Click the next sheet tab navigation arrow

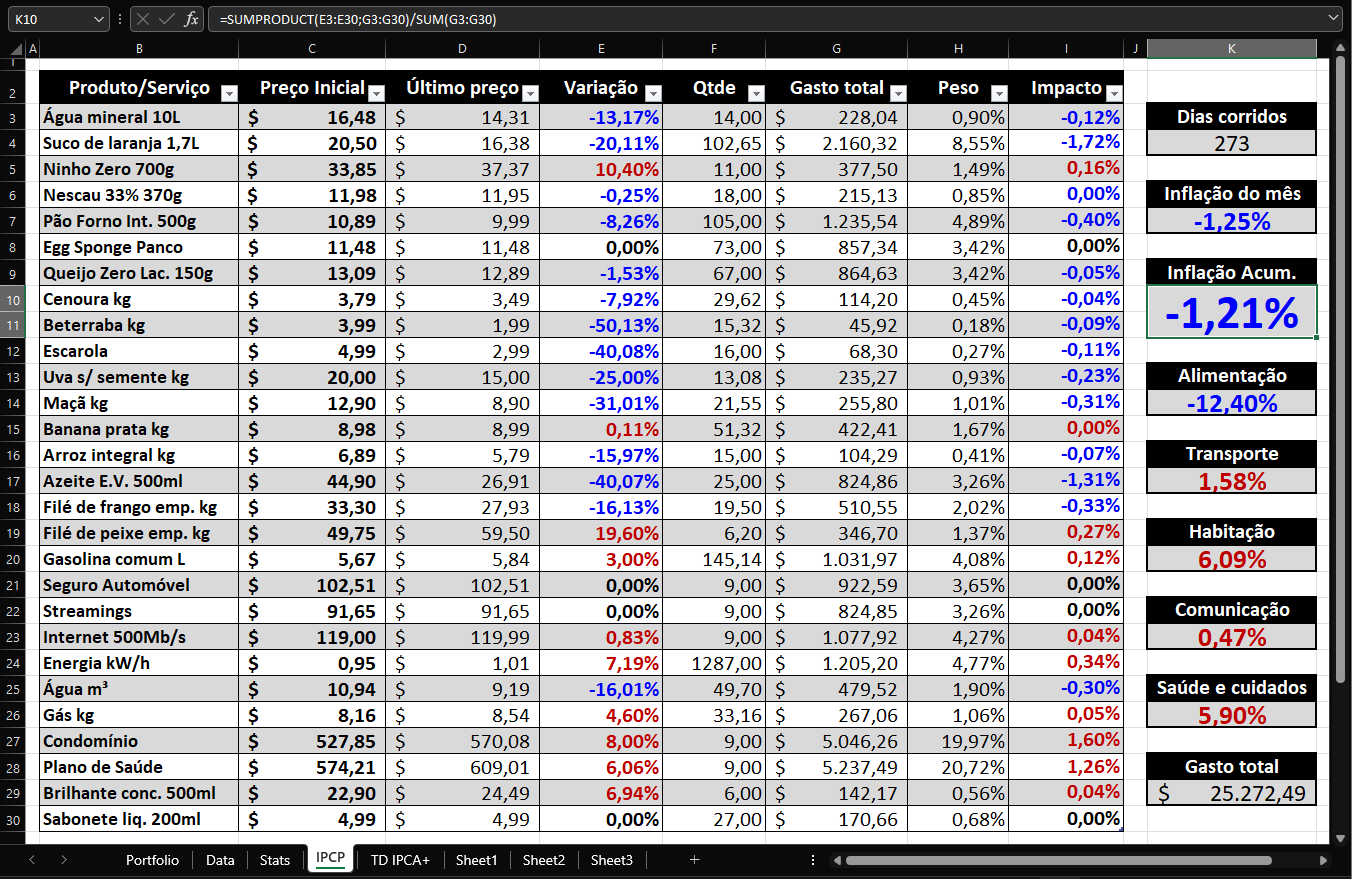click(64, 860)
